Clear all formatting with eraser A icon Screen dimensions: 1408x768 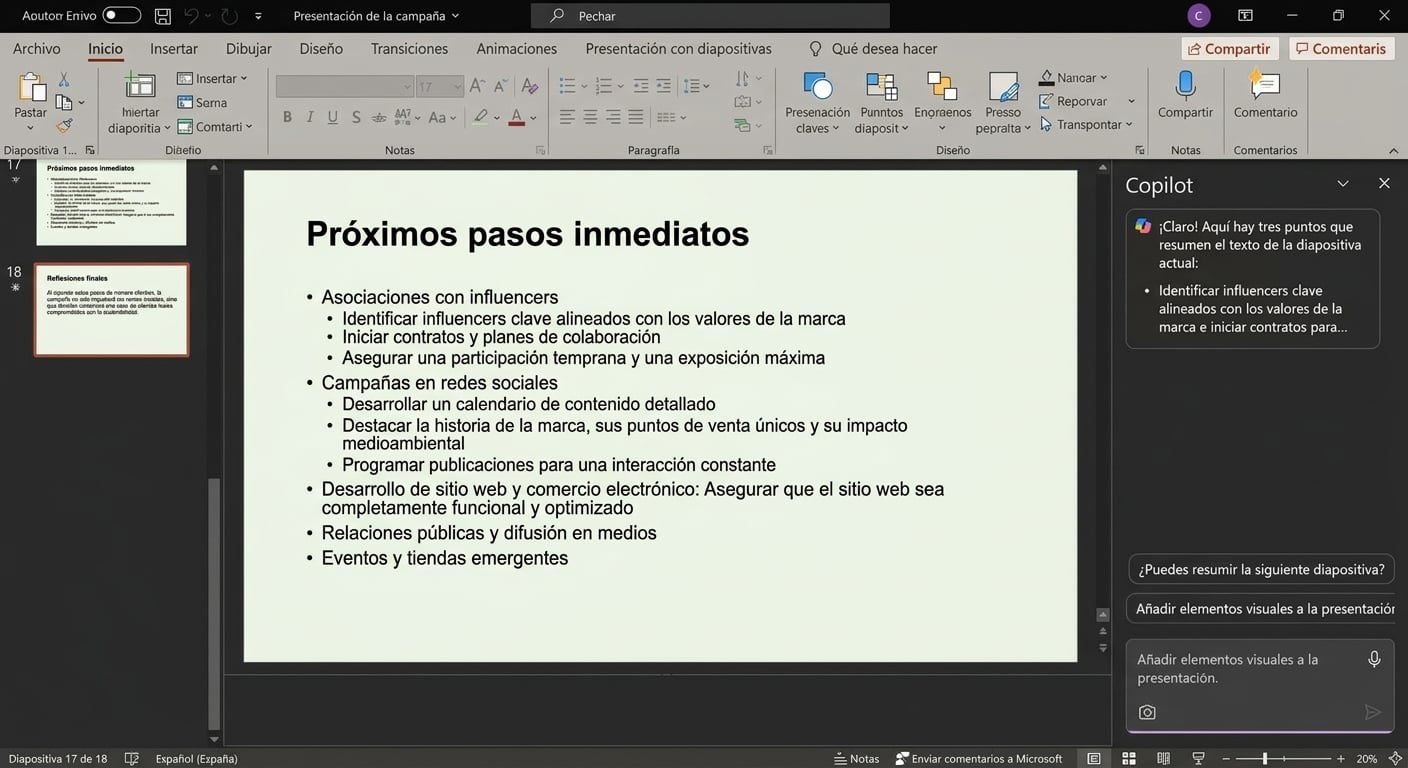(x=530, y=87)
